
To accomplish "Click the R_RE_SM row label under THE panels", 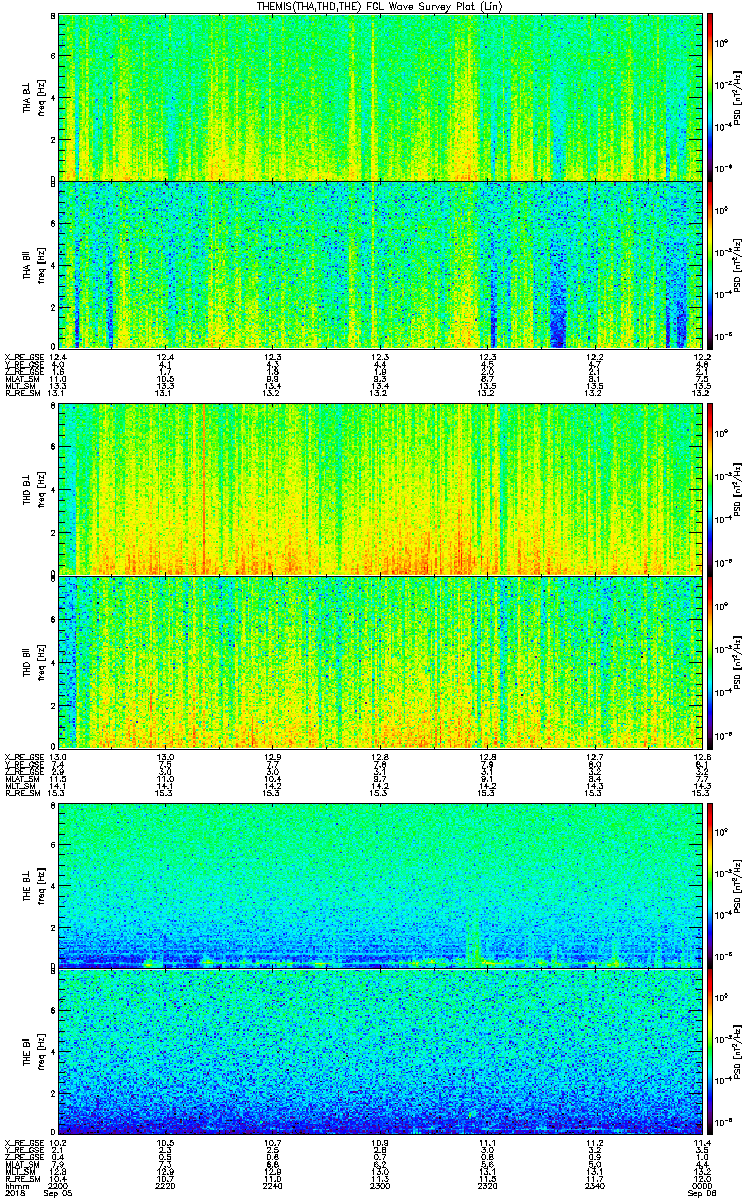I will coord(21,1177).
